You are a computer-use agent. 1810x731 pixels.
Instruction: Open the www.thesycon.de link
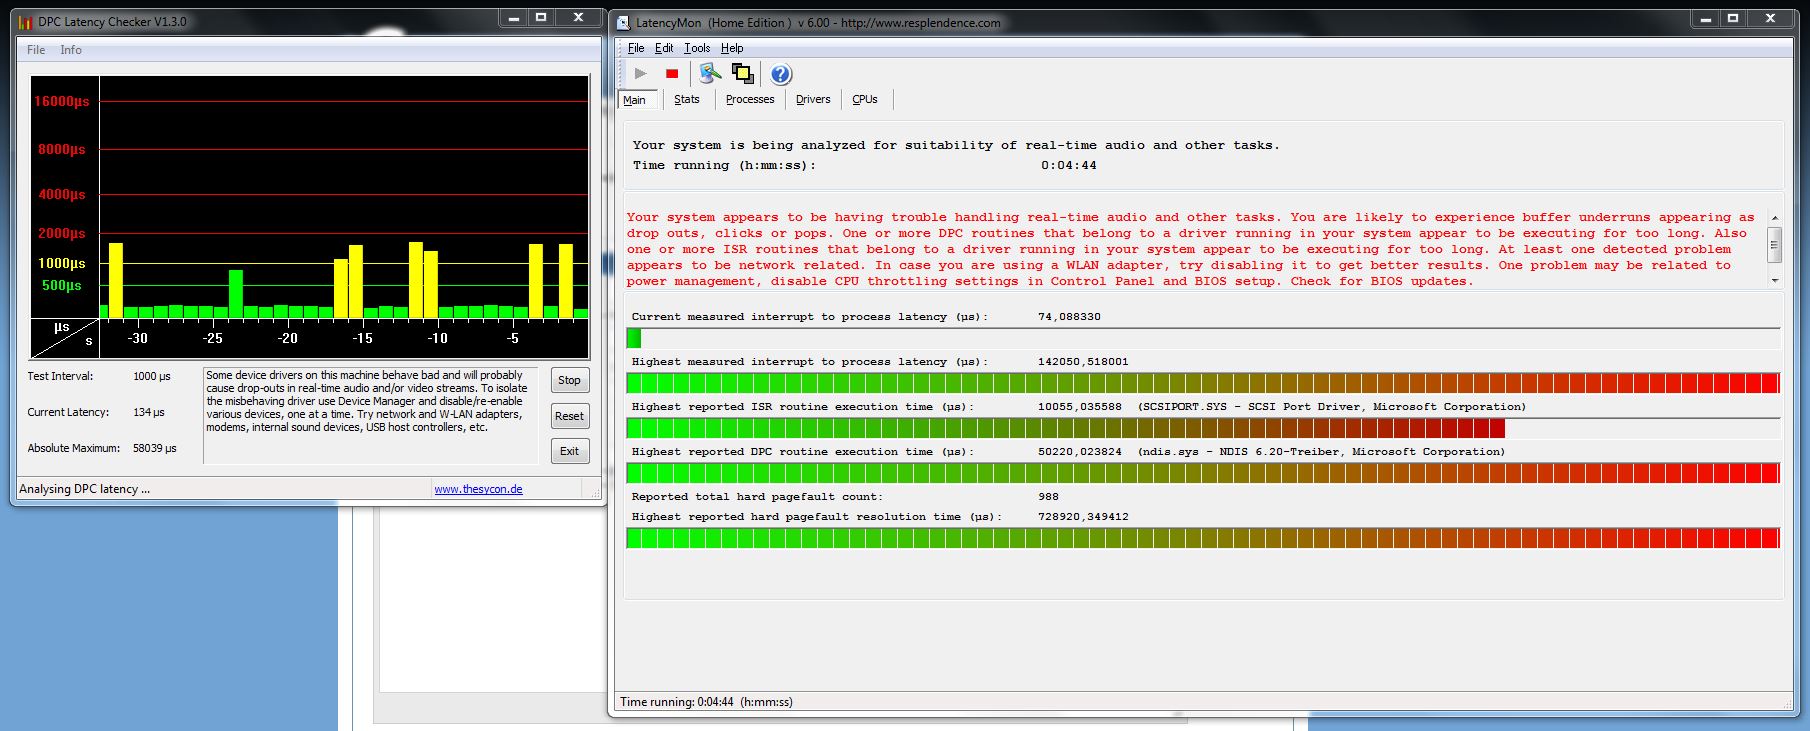click(478, 489)
